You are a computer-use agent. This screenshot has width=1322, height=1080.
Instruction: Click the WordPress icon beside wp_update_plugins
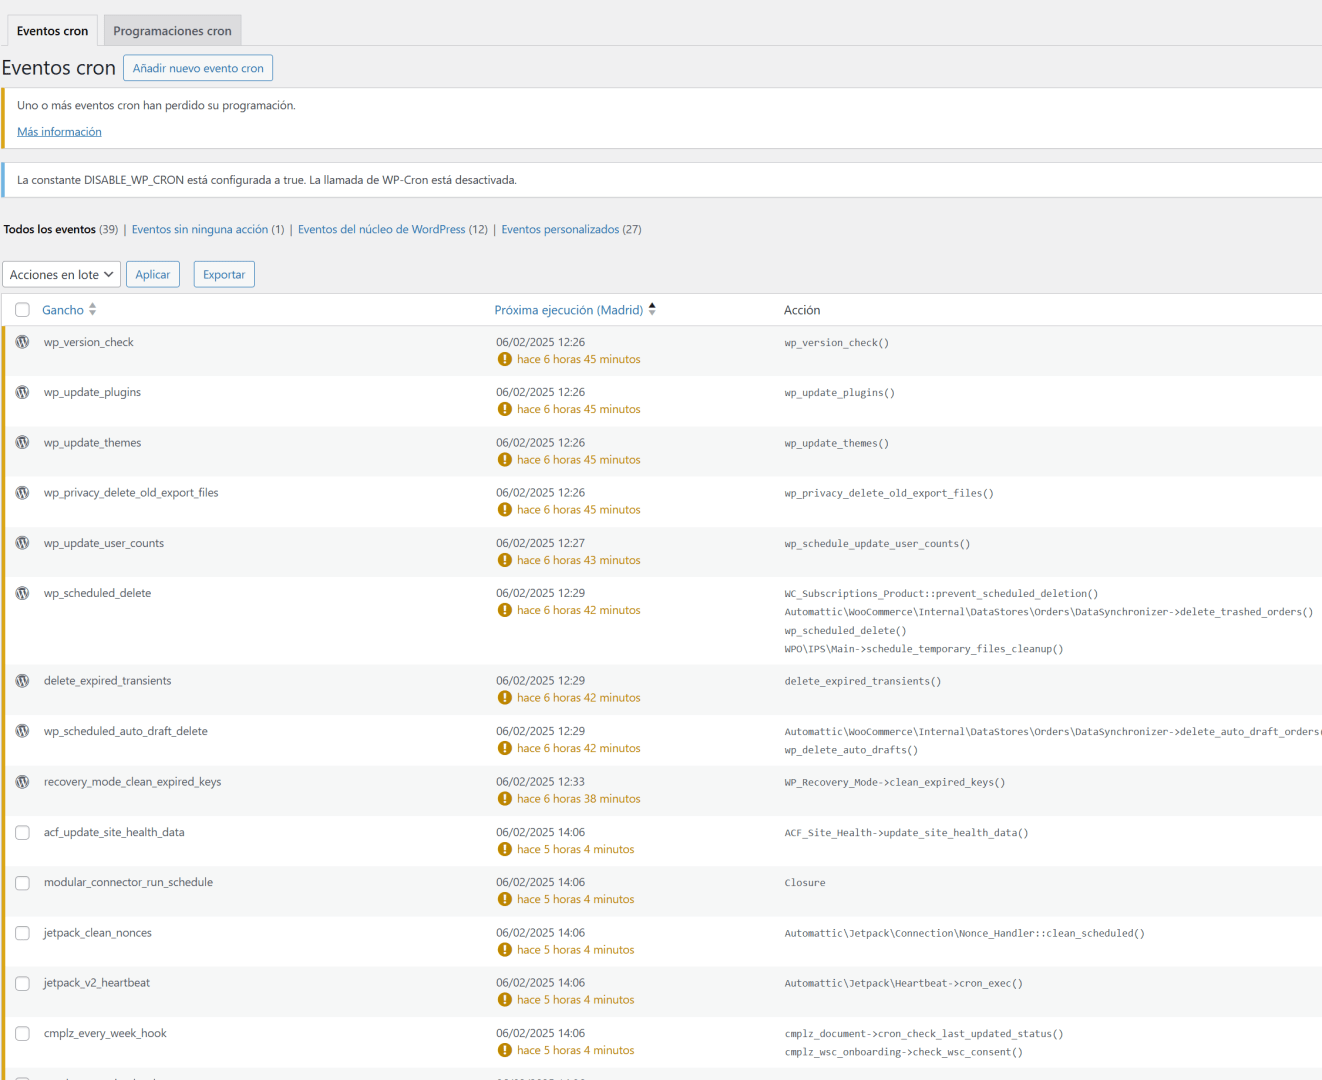[22, 392]
